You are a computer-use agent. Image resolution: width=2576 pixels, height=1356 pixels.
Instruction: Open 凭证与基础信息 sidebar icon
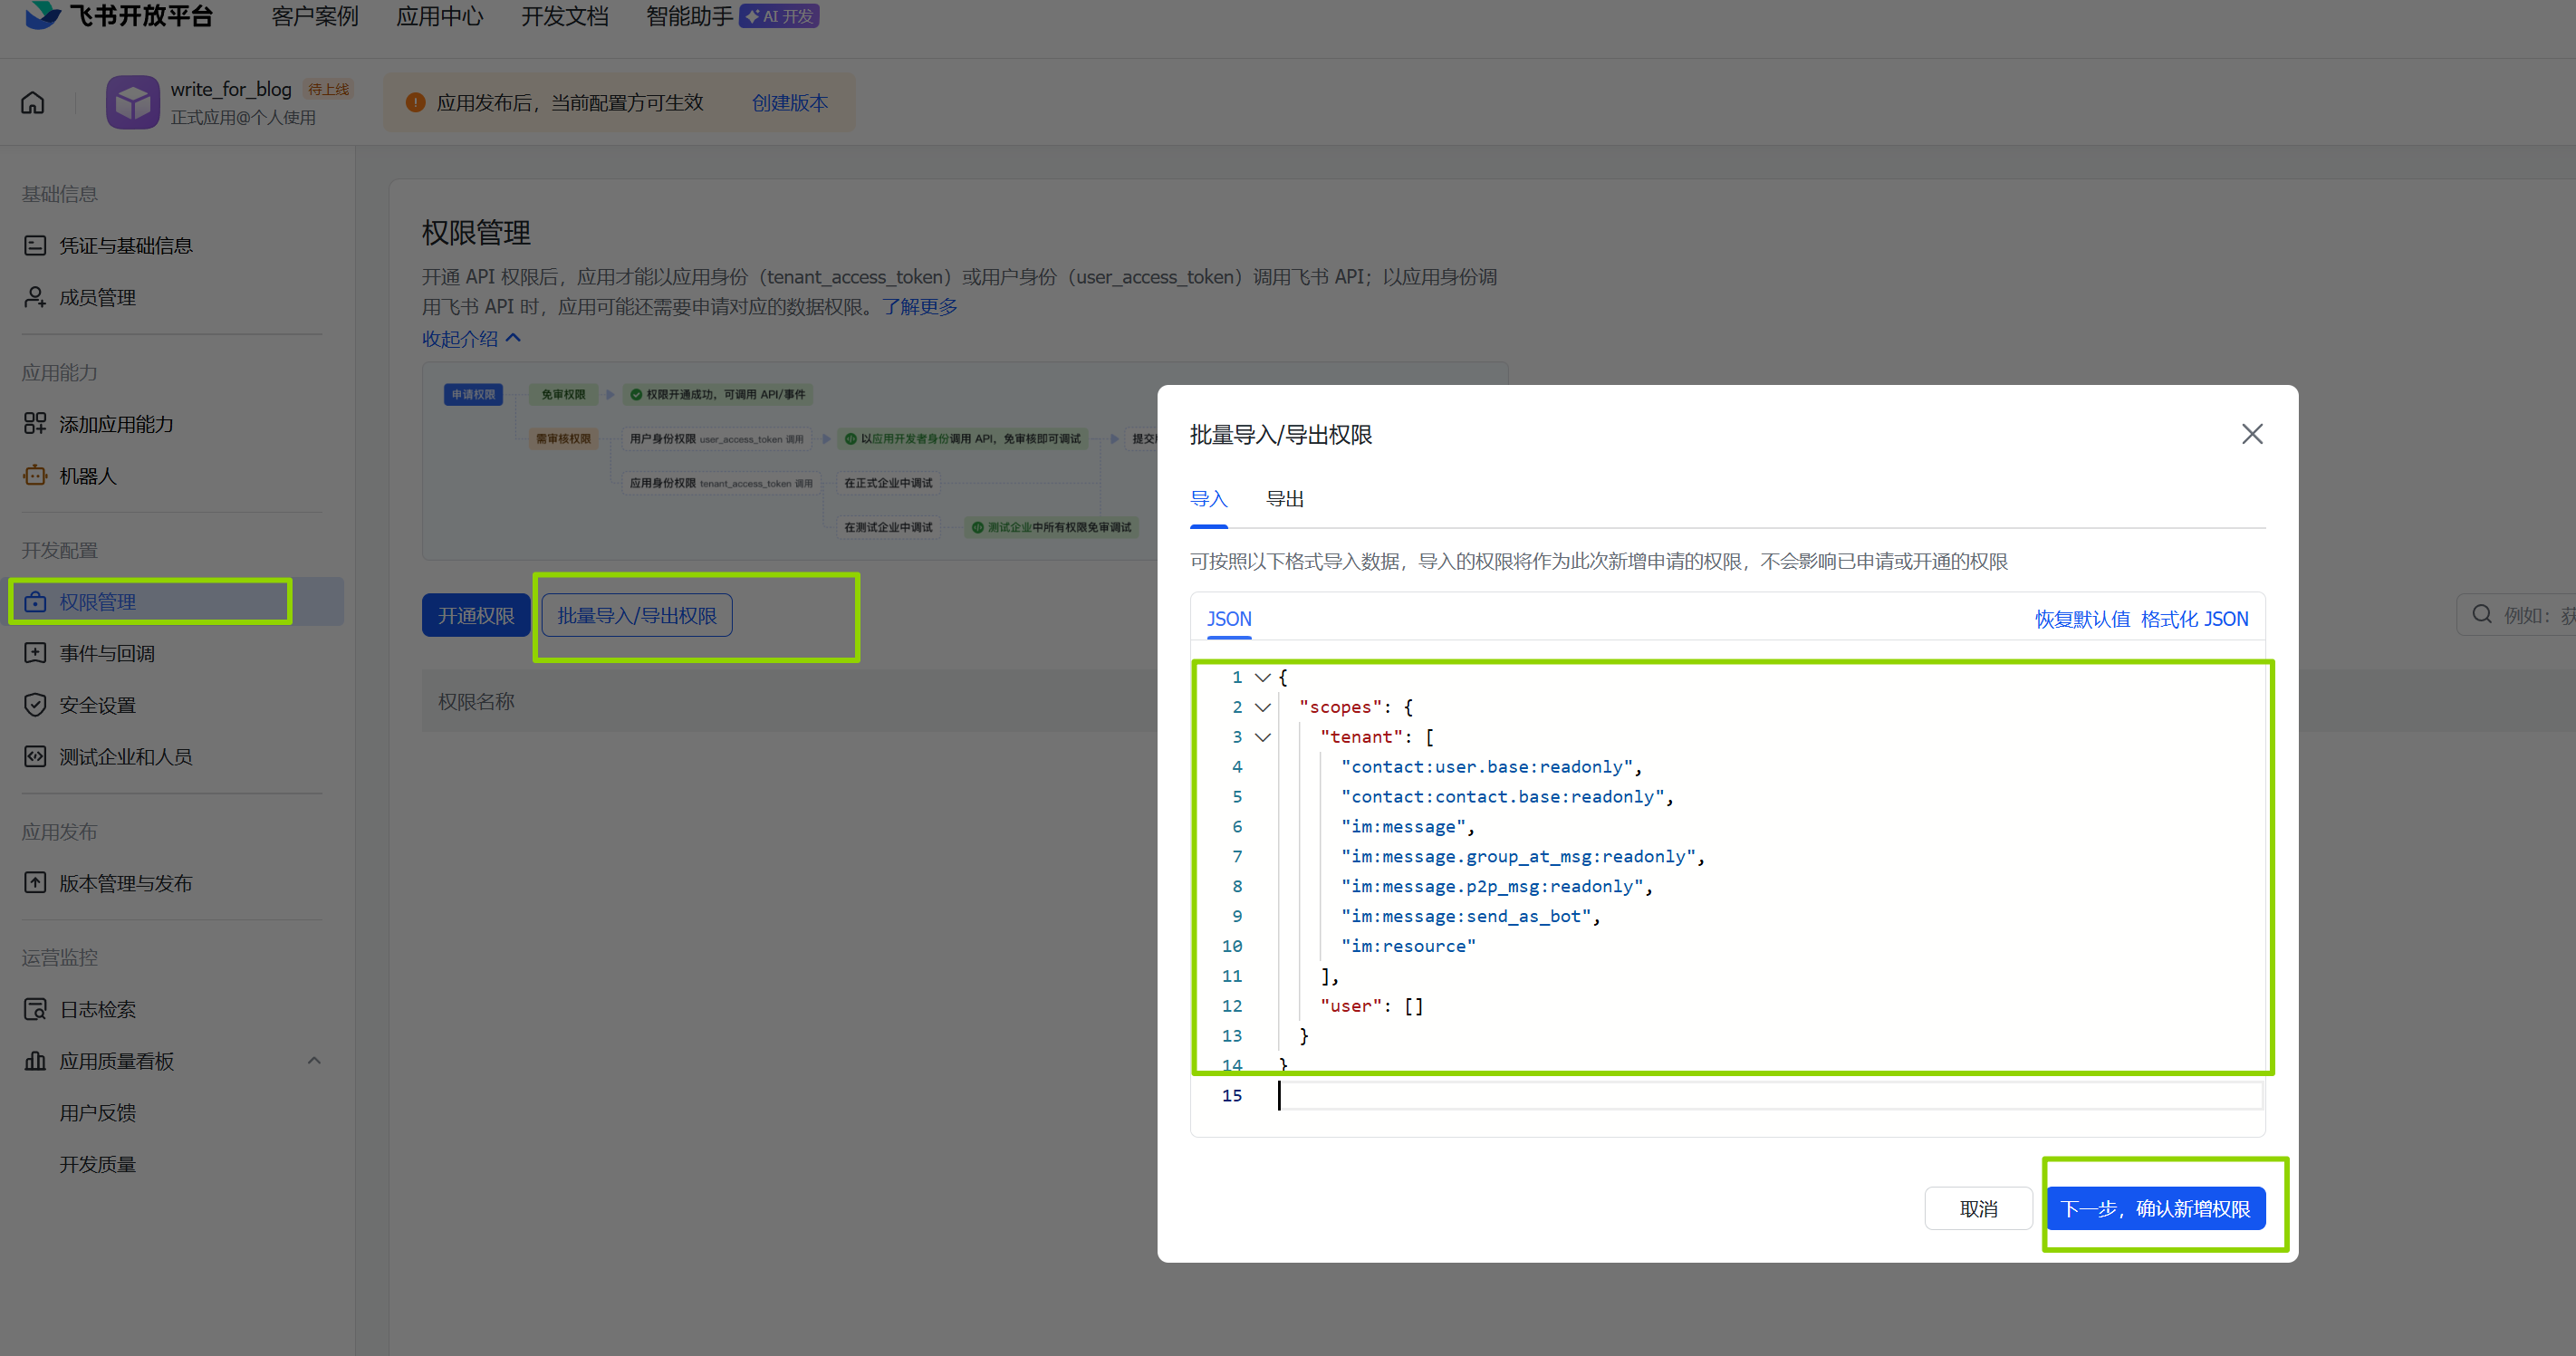point(35,245)
